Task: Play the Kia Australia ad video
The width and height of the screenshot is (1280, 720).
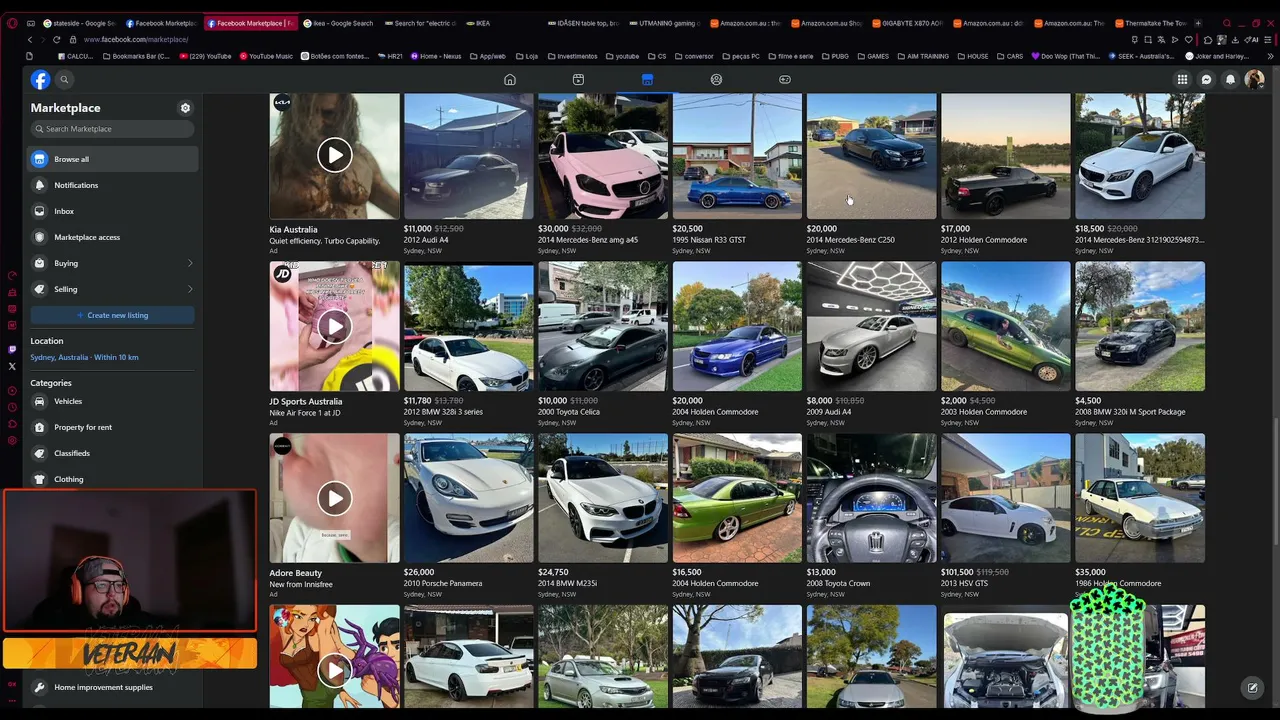Action: pyautogui.click(x=334, y=155)
